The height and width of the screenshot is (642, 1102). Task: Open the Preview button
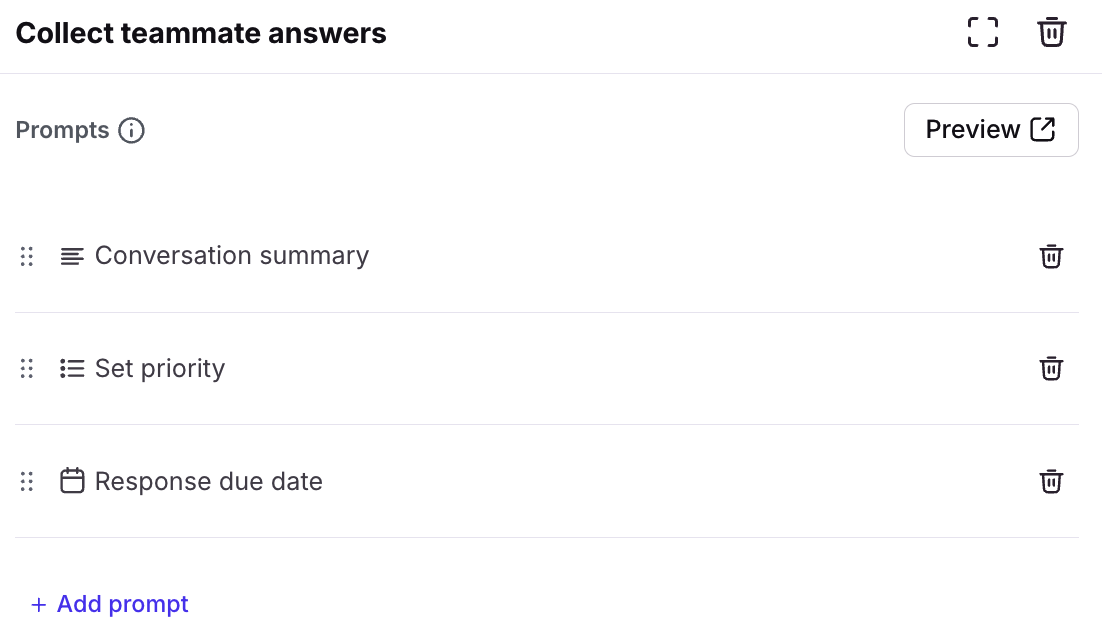tap(990, 130)
